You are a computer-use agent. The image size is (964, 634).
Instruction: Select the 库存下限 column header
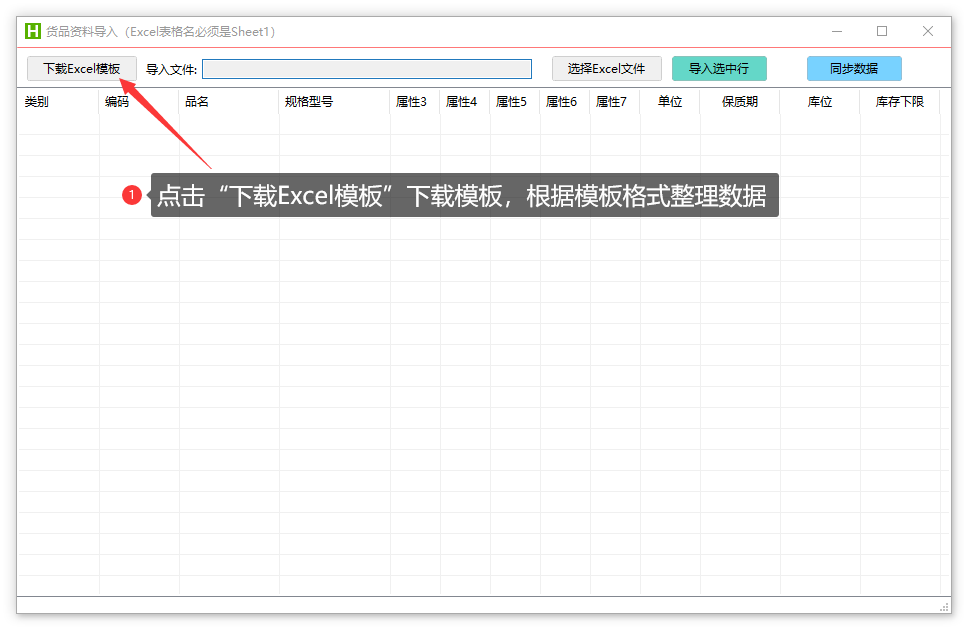[x=900, y=102]
